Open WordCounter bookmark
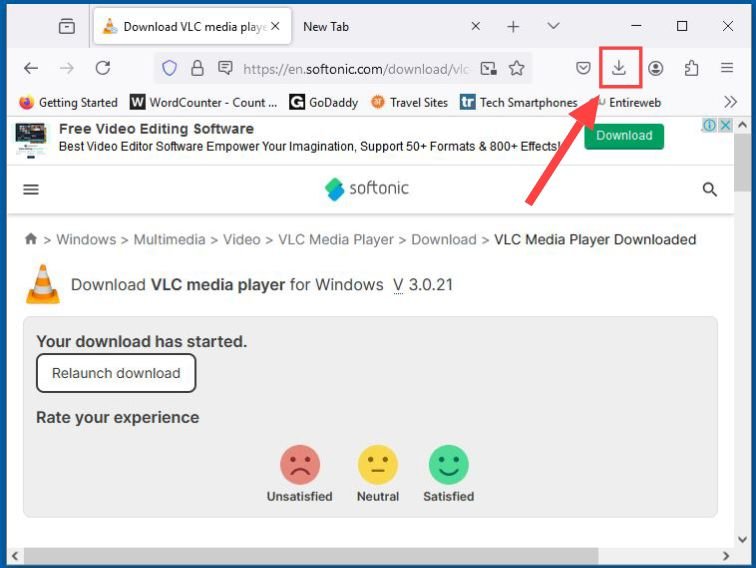Viewport: 756px width, 568px height. click(x=204, y=102)
